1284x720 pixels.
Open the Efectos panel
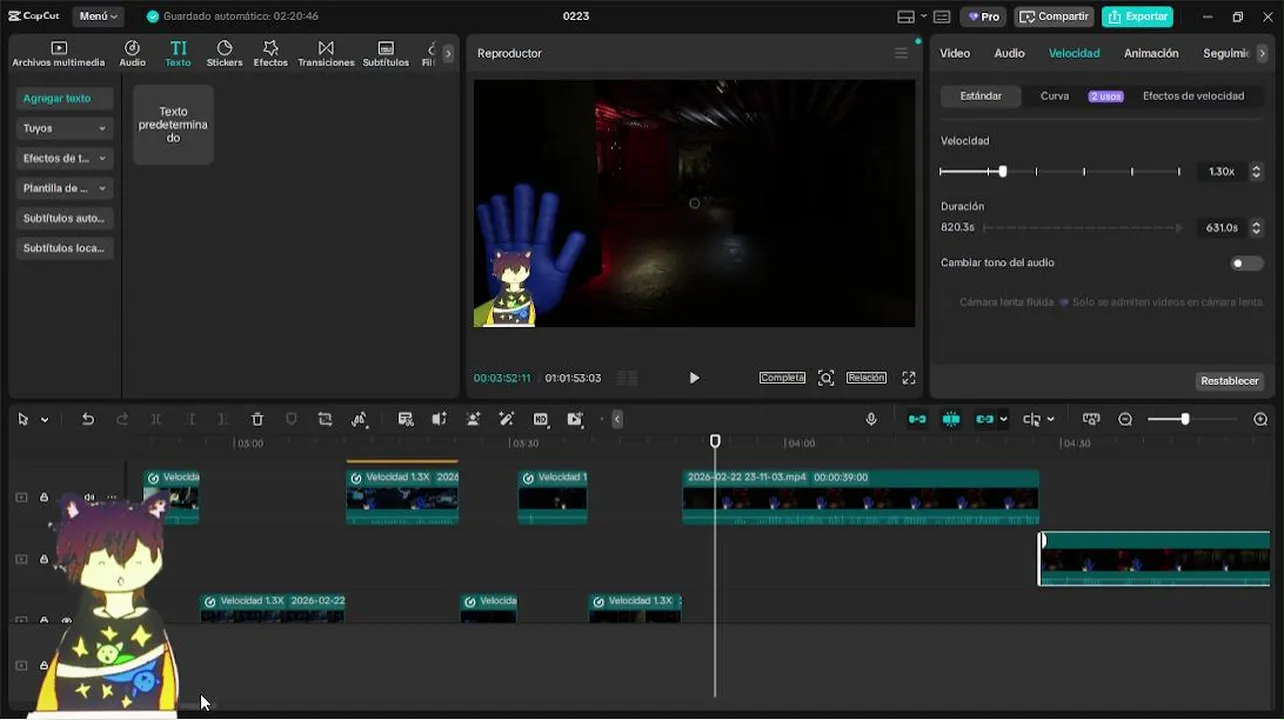[270, 54]
